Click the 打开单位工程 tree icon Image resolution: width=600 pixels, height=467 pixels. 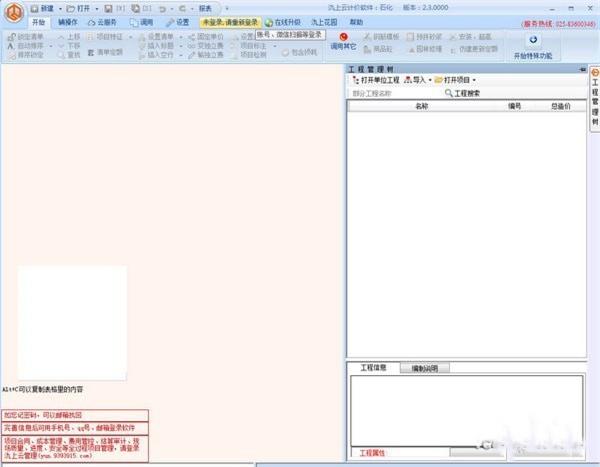click(356, 80)
